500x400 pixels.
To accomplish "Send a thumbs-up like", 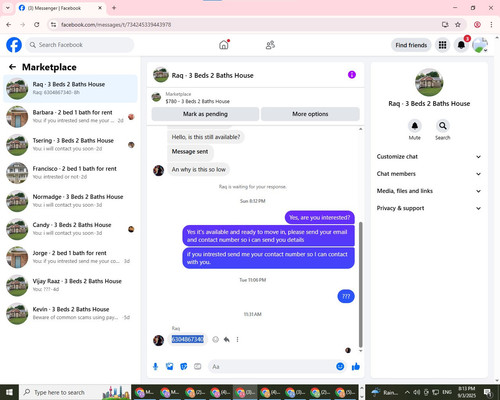I will (x=356, y=367).
